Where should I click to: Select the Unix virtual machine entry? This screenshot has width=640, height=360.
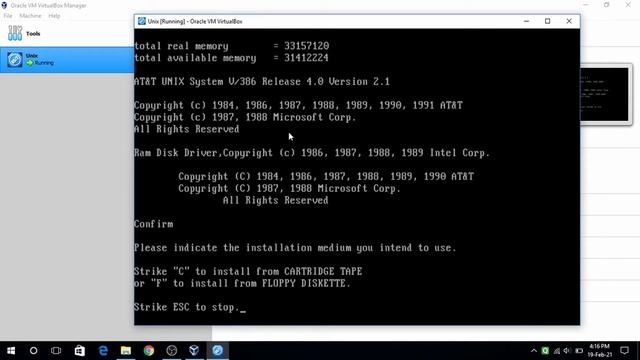pyautogui.click(x=67, y=60)
